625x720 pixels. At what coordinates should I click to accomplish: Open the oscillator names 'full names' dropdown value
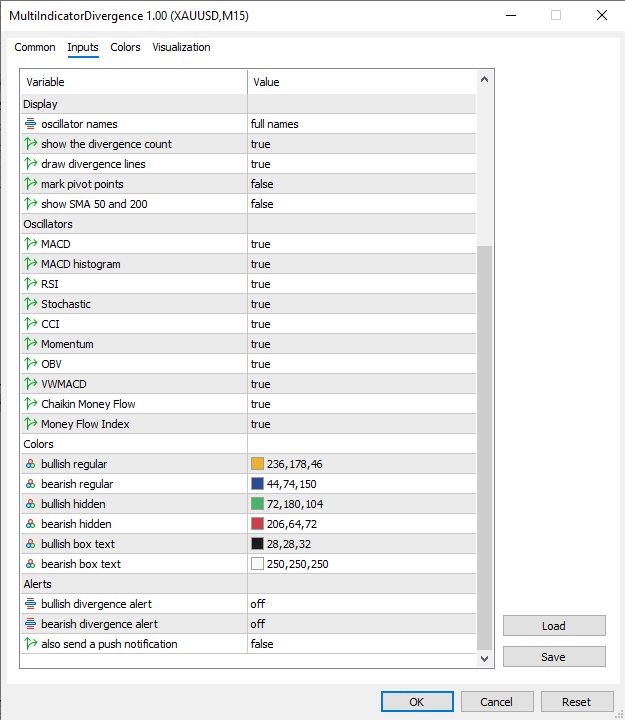[362, 124]
